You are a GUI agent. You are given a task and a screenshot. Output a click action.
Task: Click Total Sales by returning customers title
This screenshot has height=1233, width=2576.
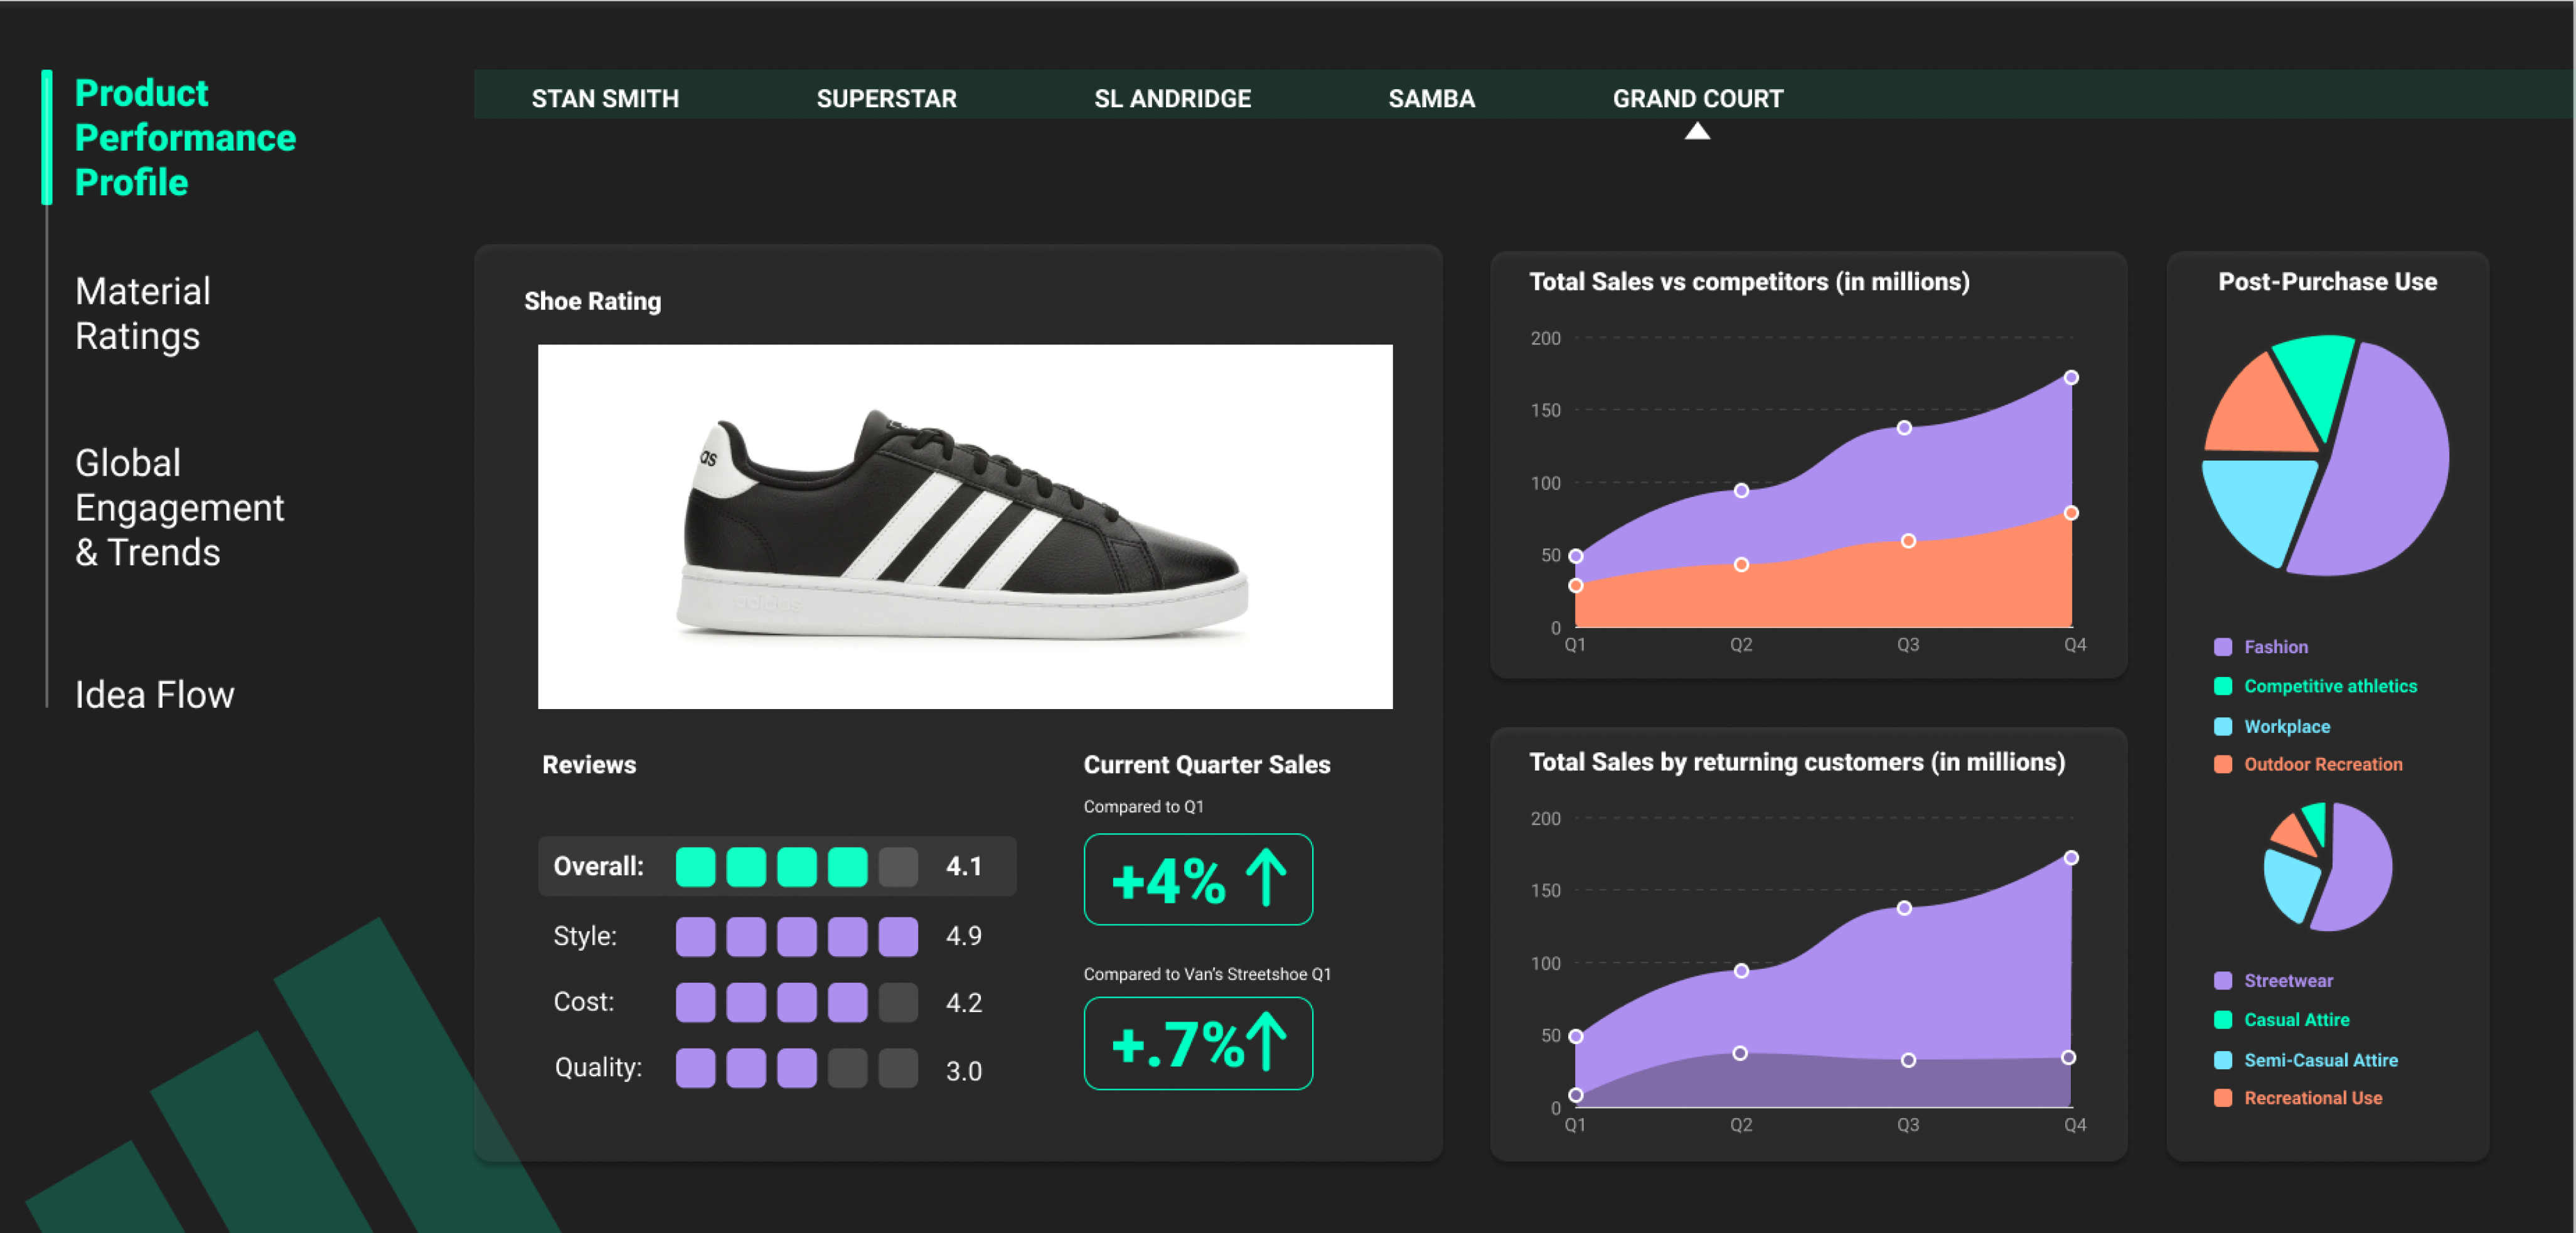point(1797,762)
